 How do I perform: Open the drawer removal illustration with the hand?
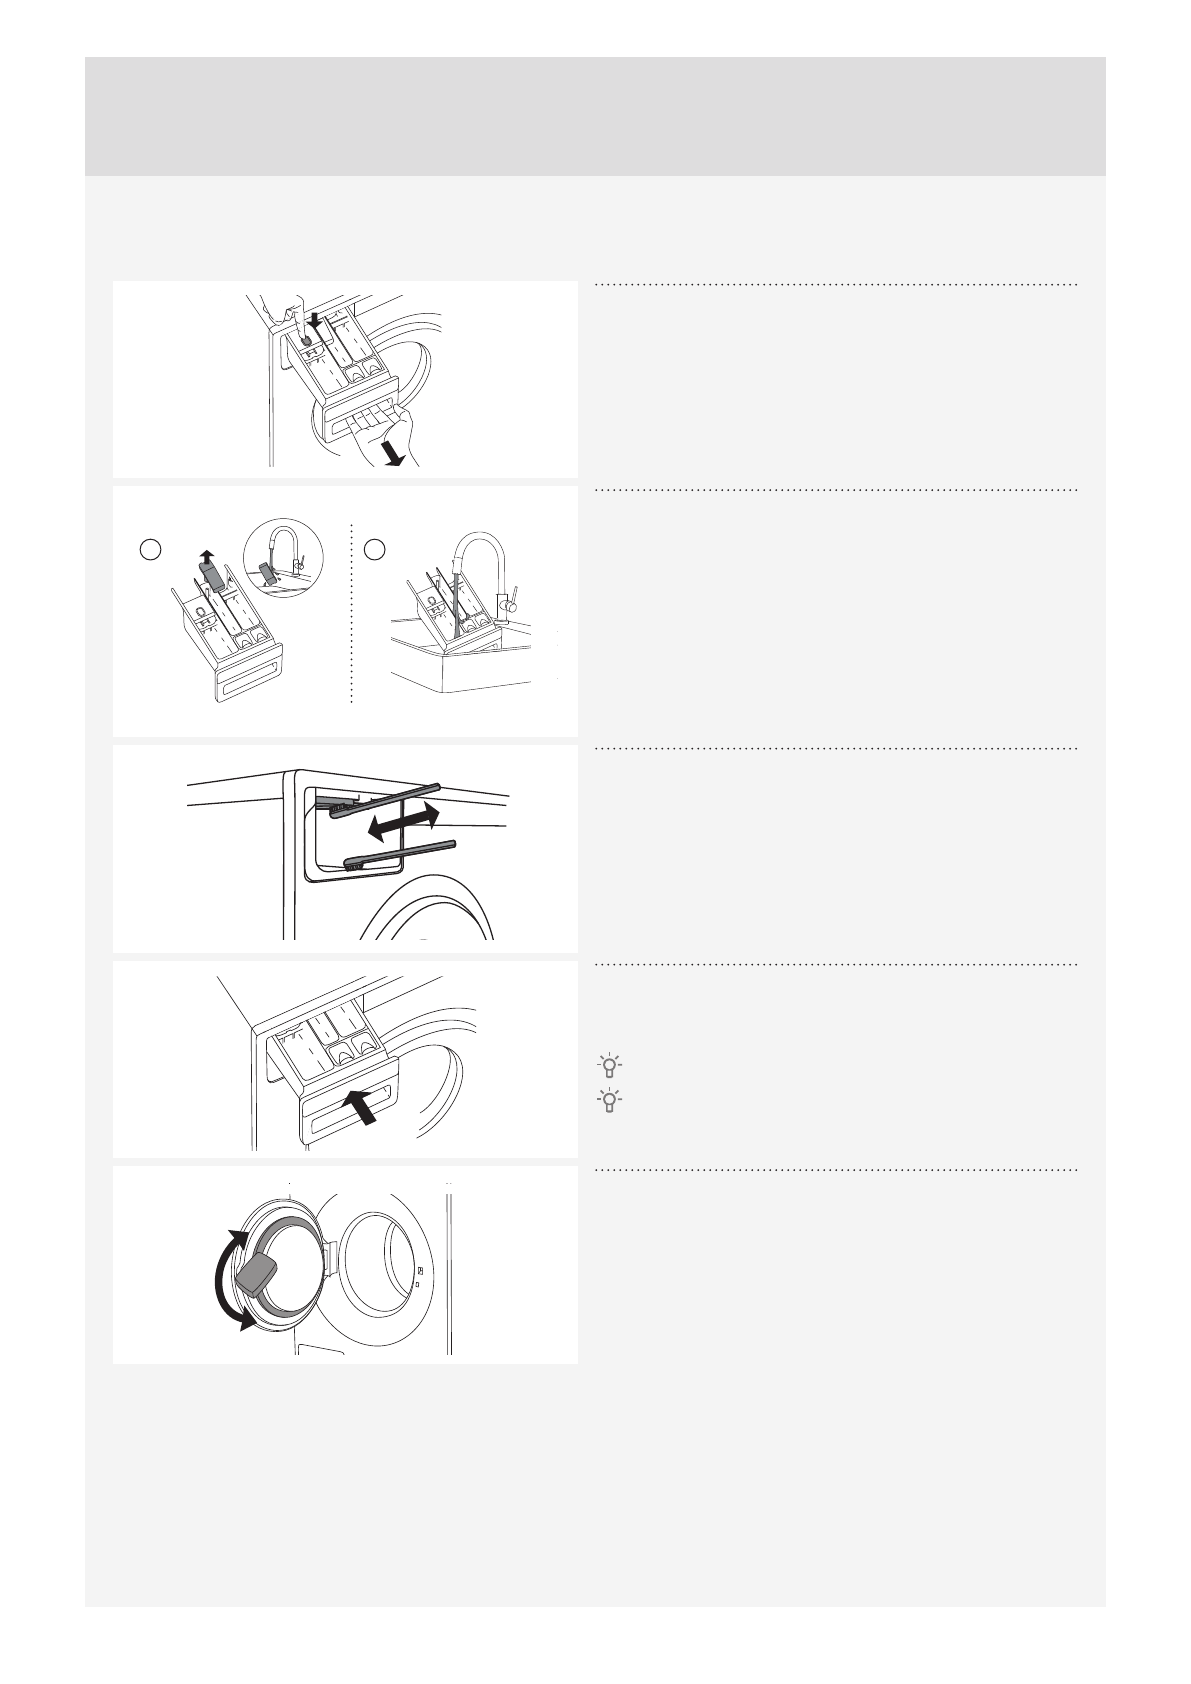click(345, 379)
